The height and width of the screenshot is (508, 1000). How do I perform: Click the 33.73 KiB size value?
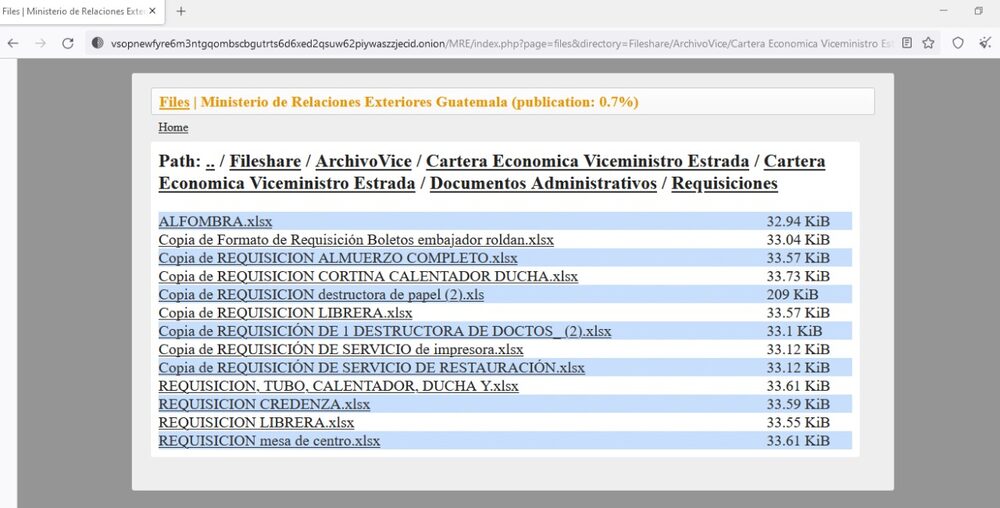click(x=798, y=277)
